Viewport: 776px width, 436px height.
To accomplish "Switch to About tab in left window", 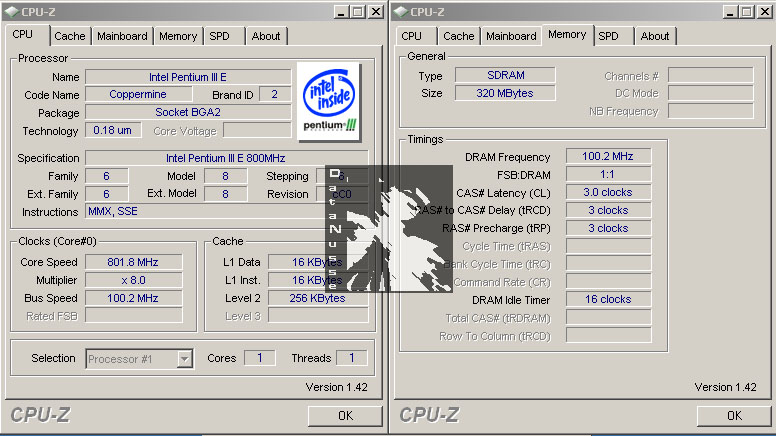I will point(266,36).
